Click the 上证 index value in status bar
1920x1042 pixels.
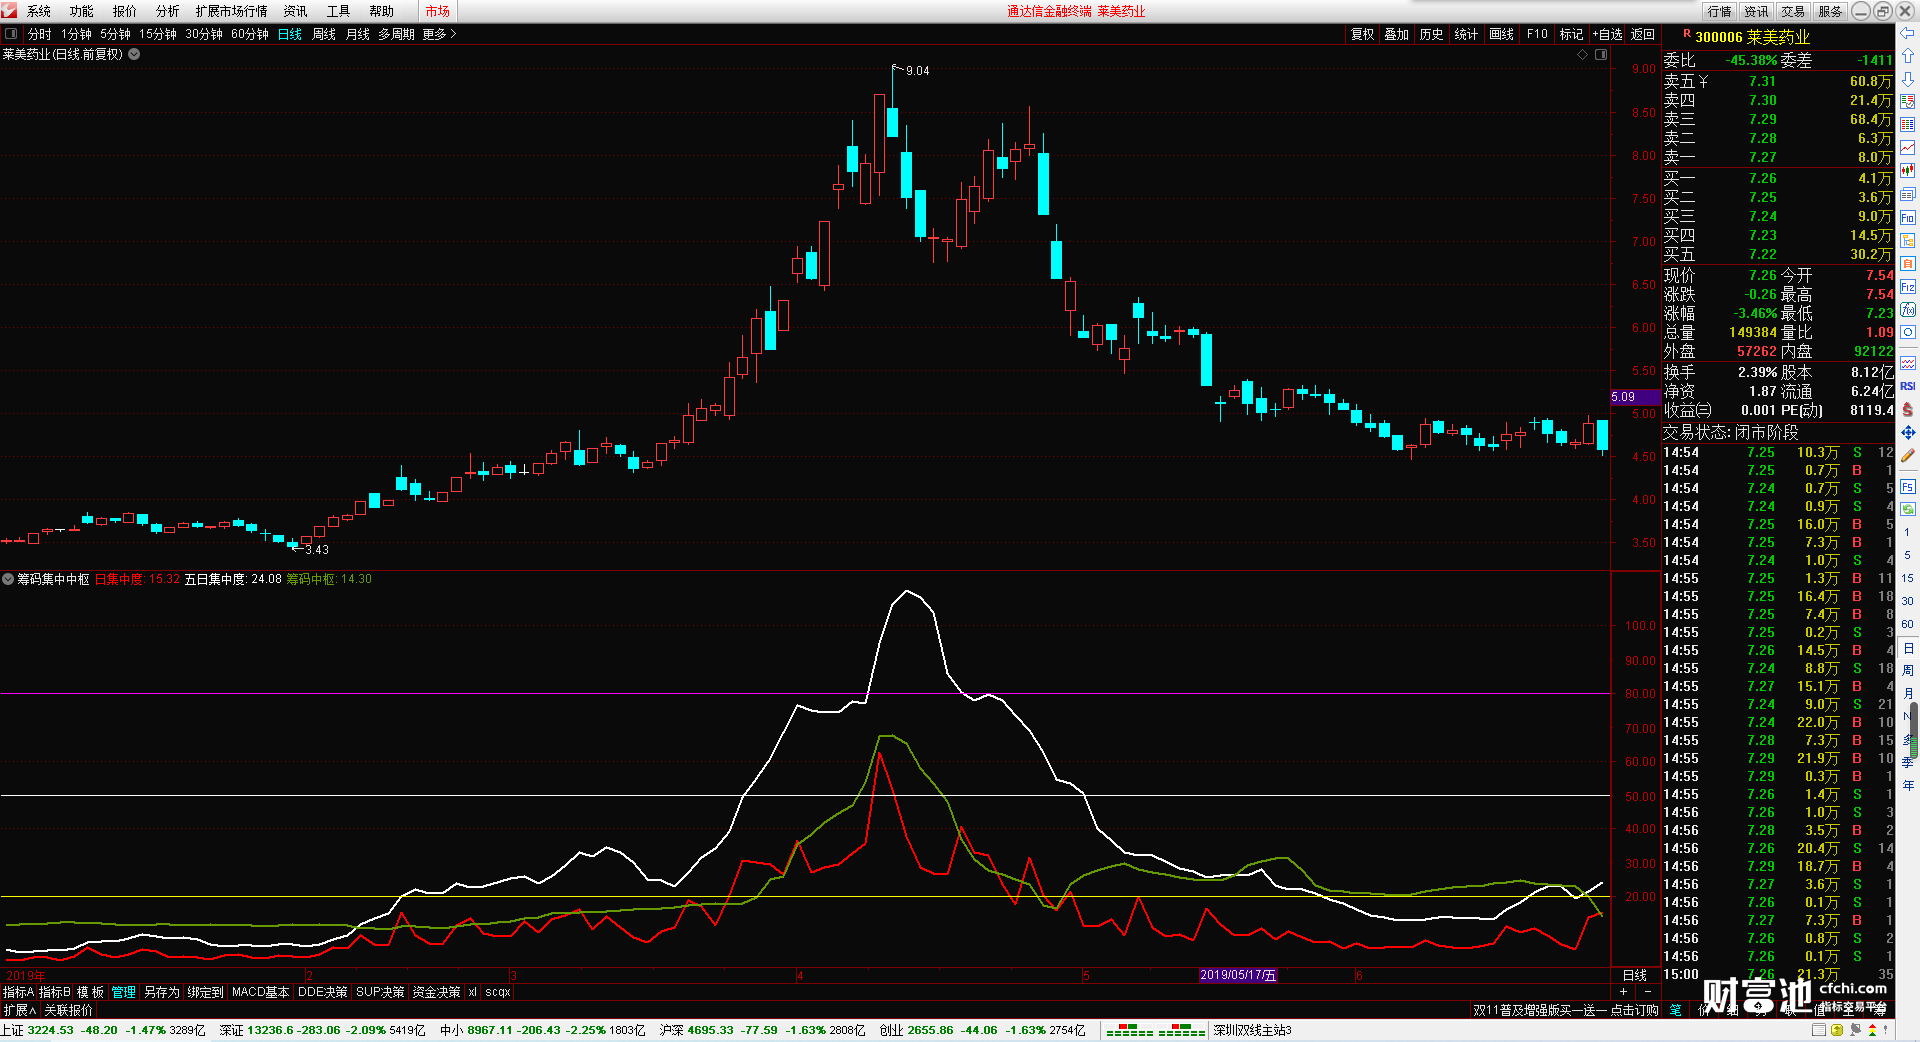pos(50,1030)
